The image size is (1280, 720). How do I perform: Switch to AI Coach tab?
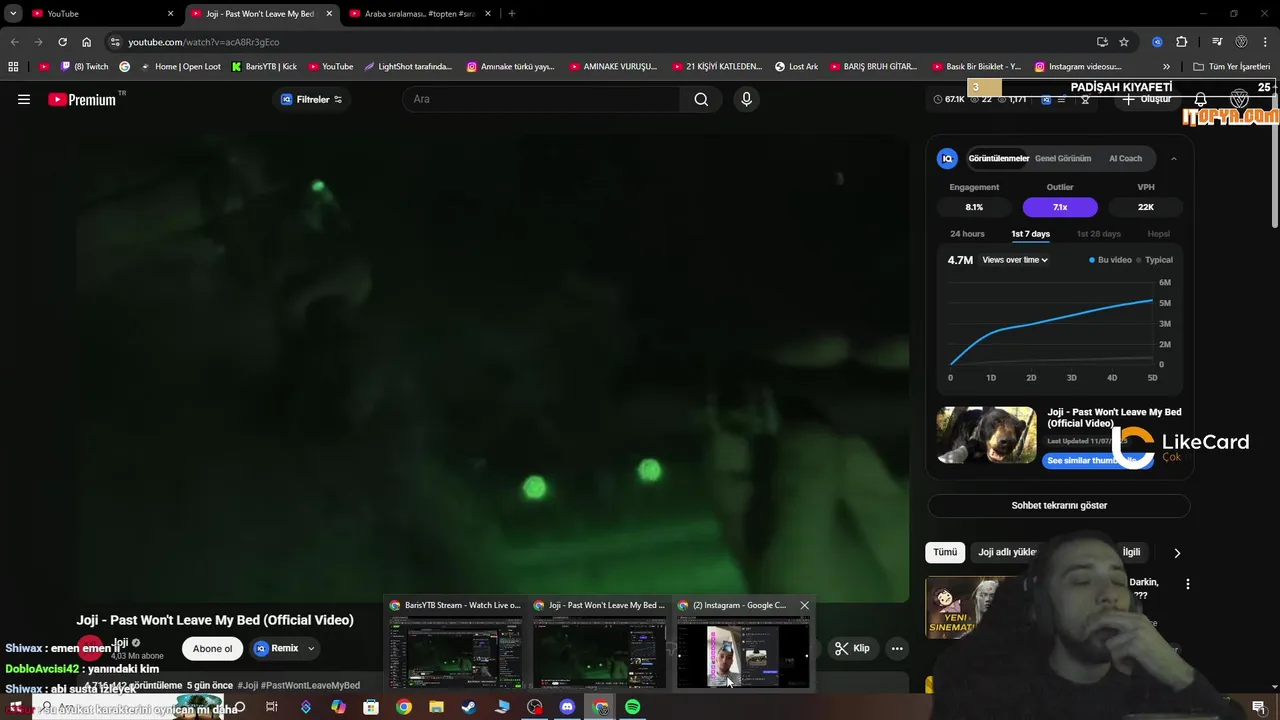1125,158
